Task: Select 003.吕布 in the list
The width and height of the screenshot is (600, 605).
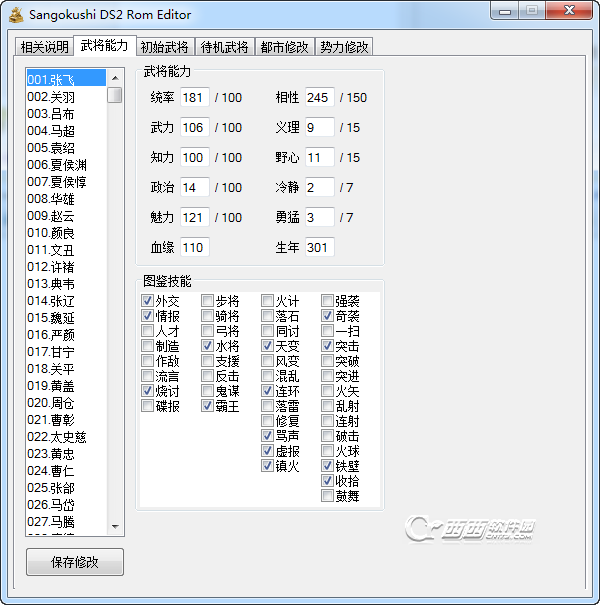Action: click(66, 114)
